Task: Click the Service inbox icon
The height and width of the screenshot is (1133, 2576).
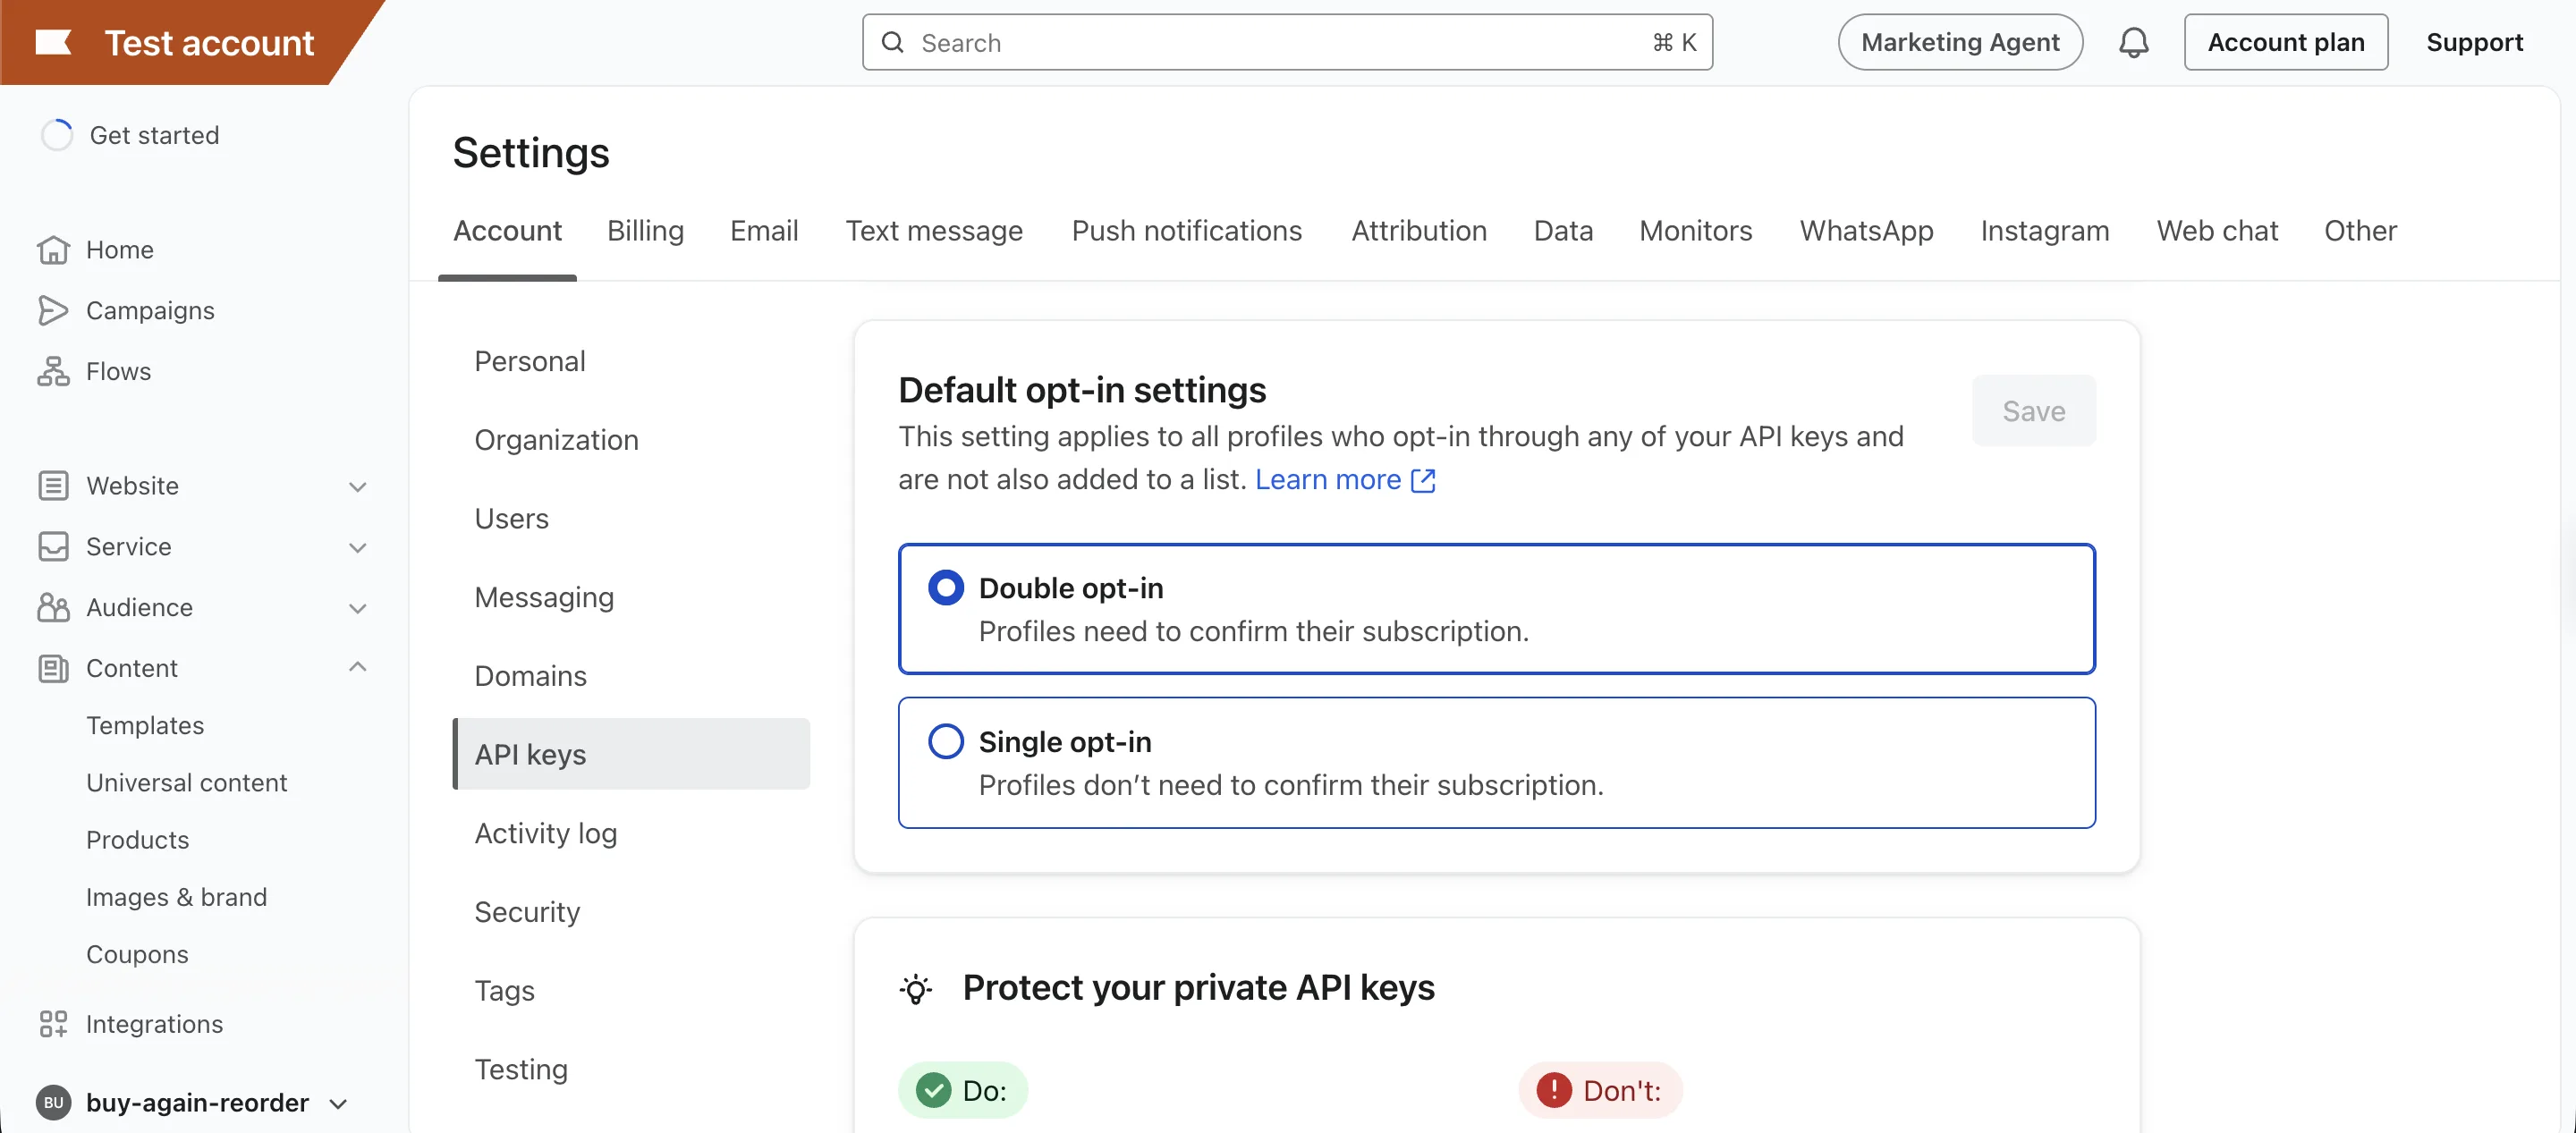Action: click(x=53, y=547)
